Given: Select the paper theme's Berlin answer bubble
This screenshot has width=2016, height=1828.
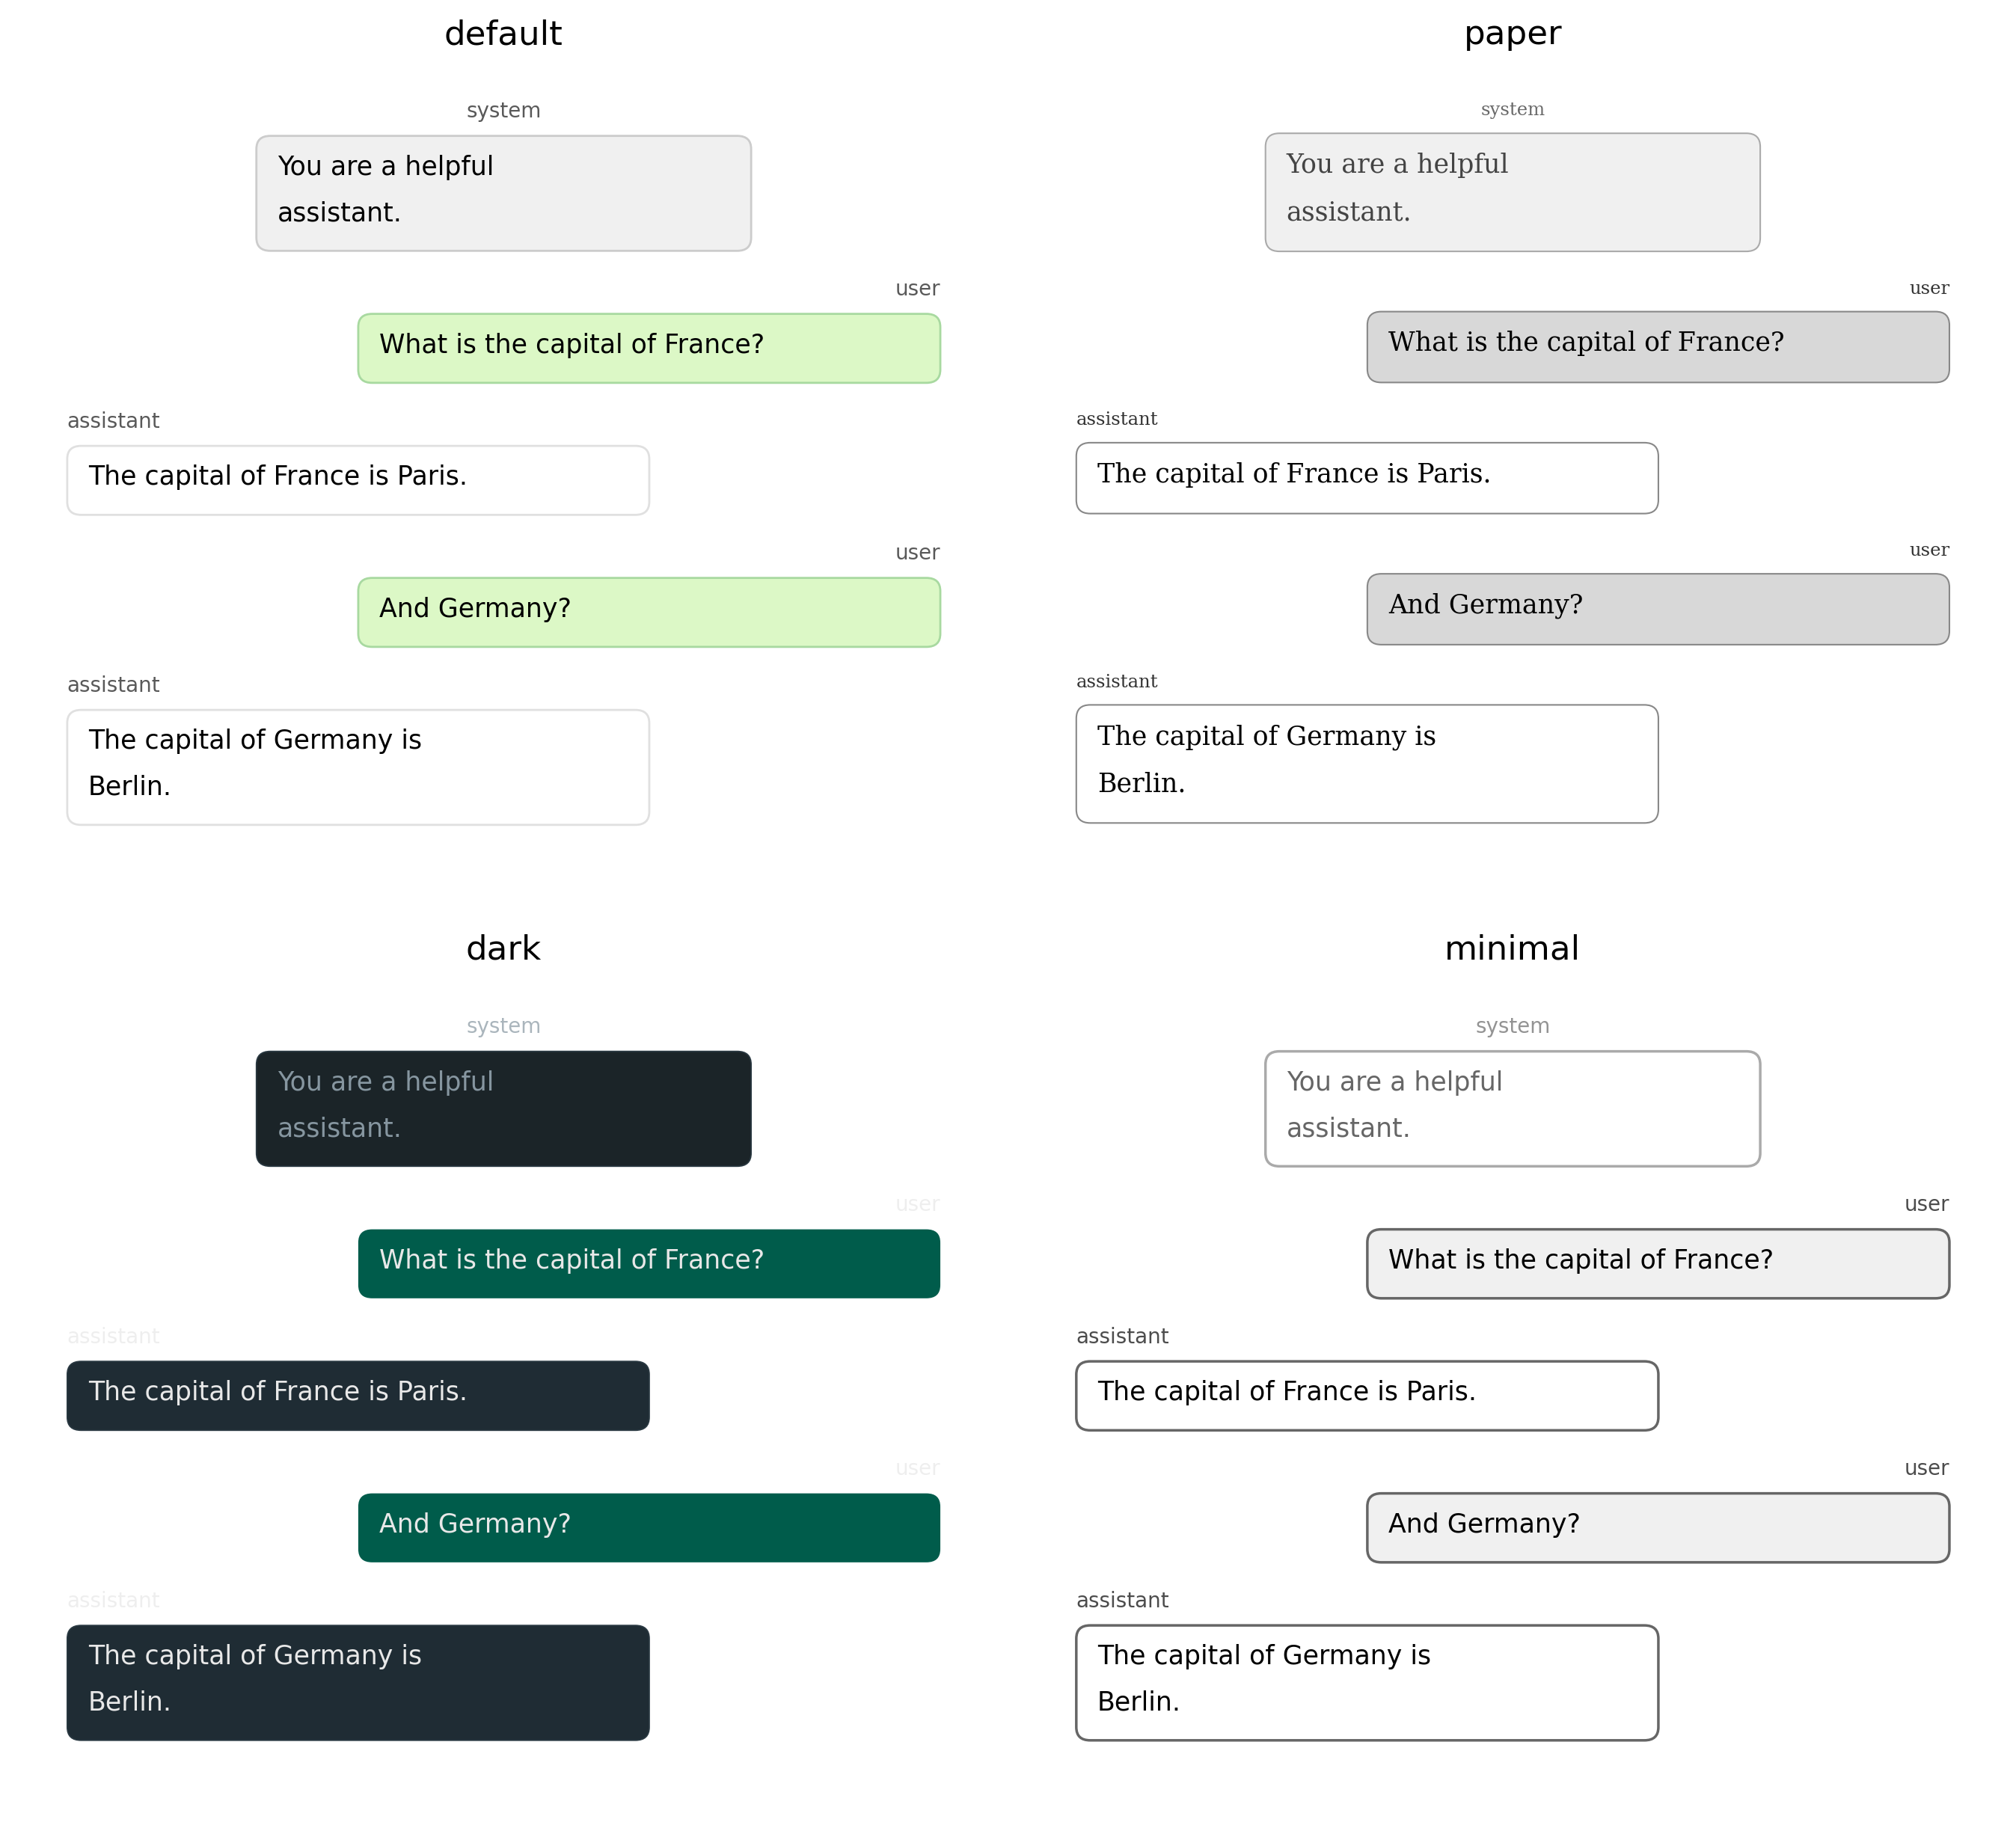Looking at the screenshot, I should tap(1366, 764).
